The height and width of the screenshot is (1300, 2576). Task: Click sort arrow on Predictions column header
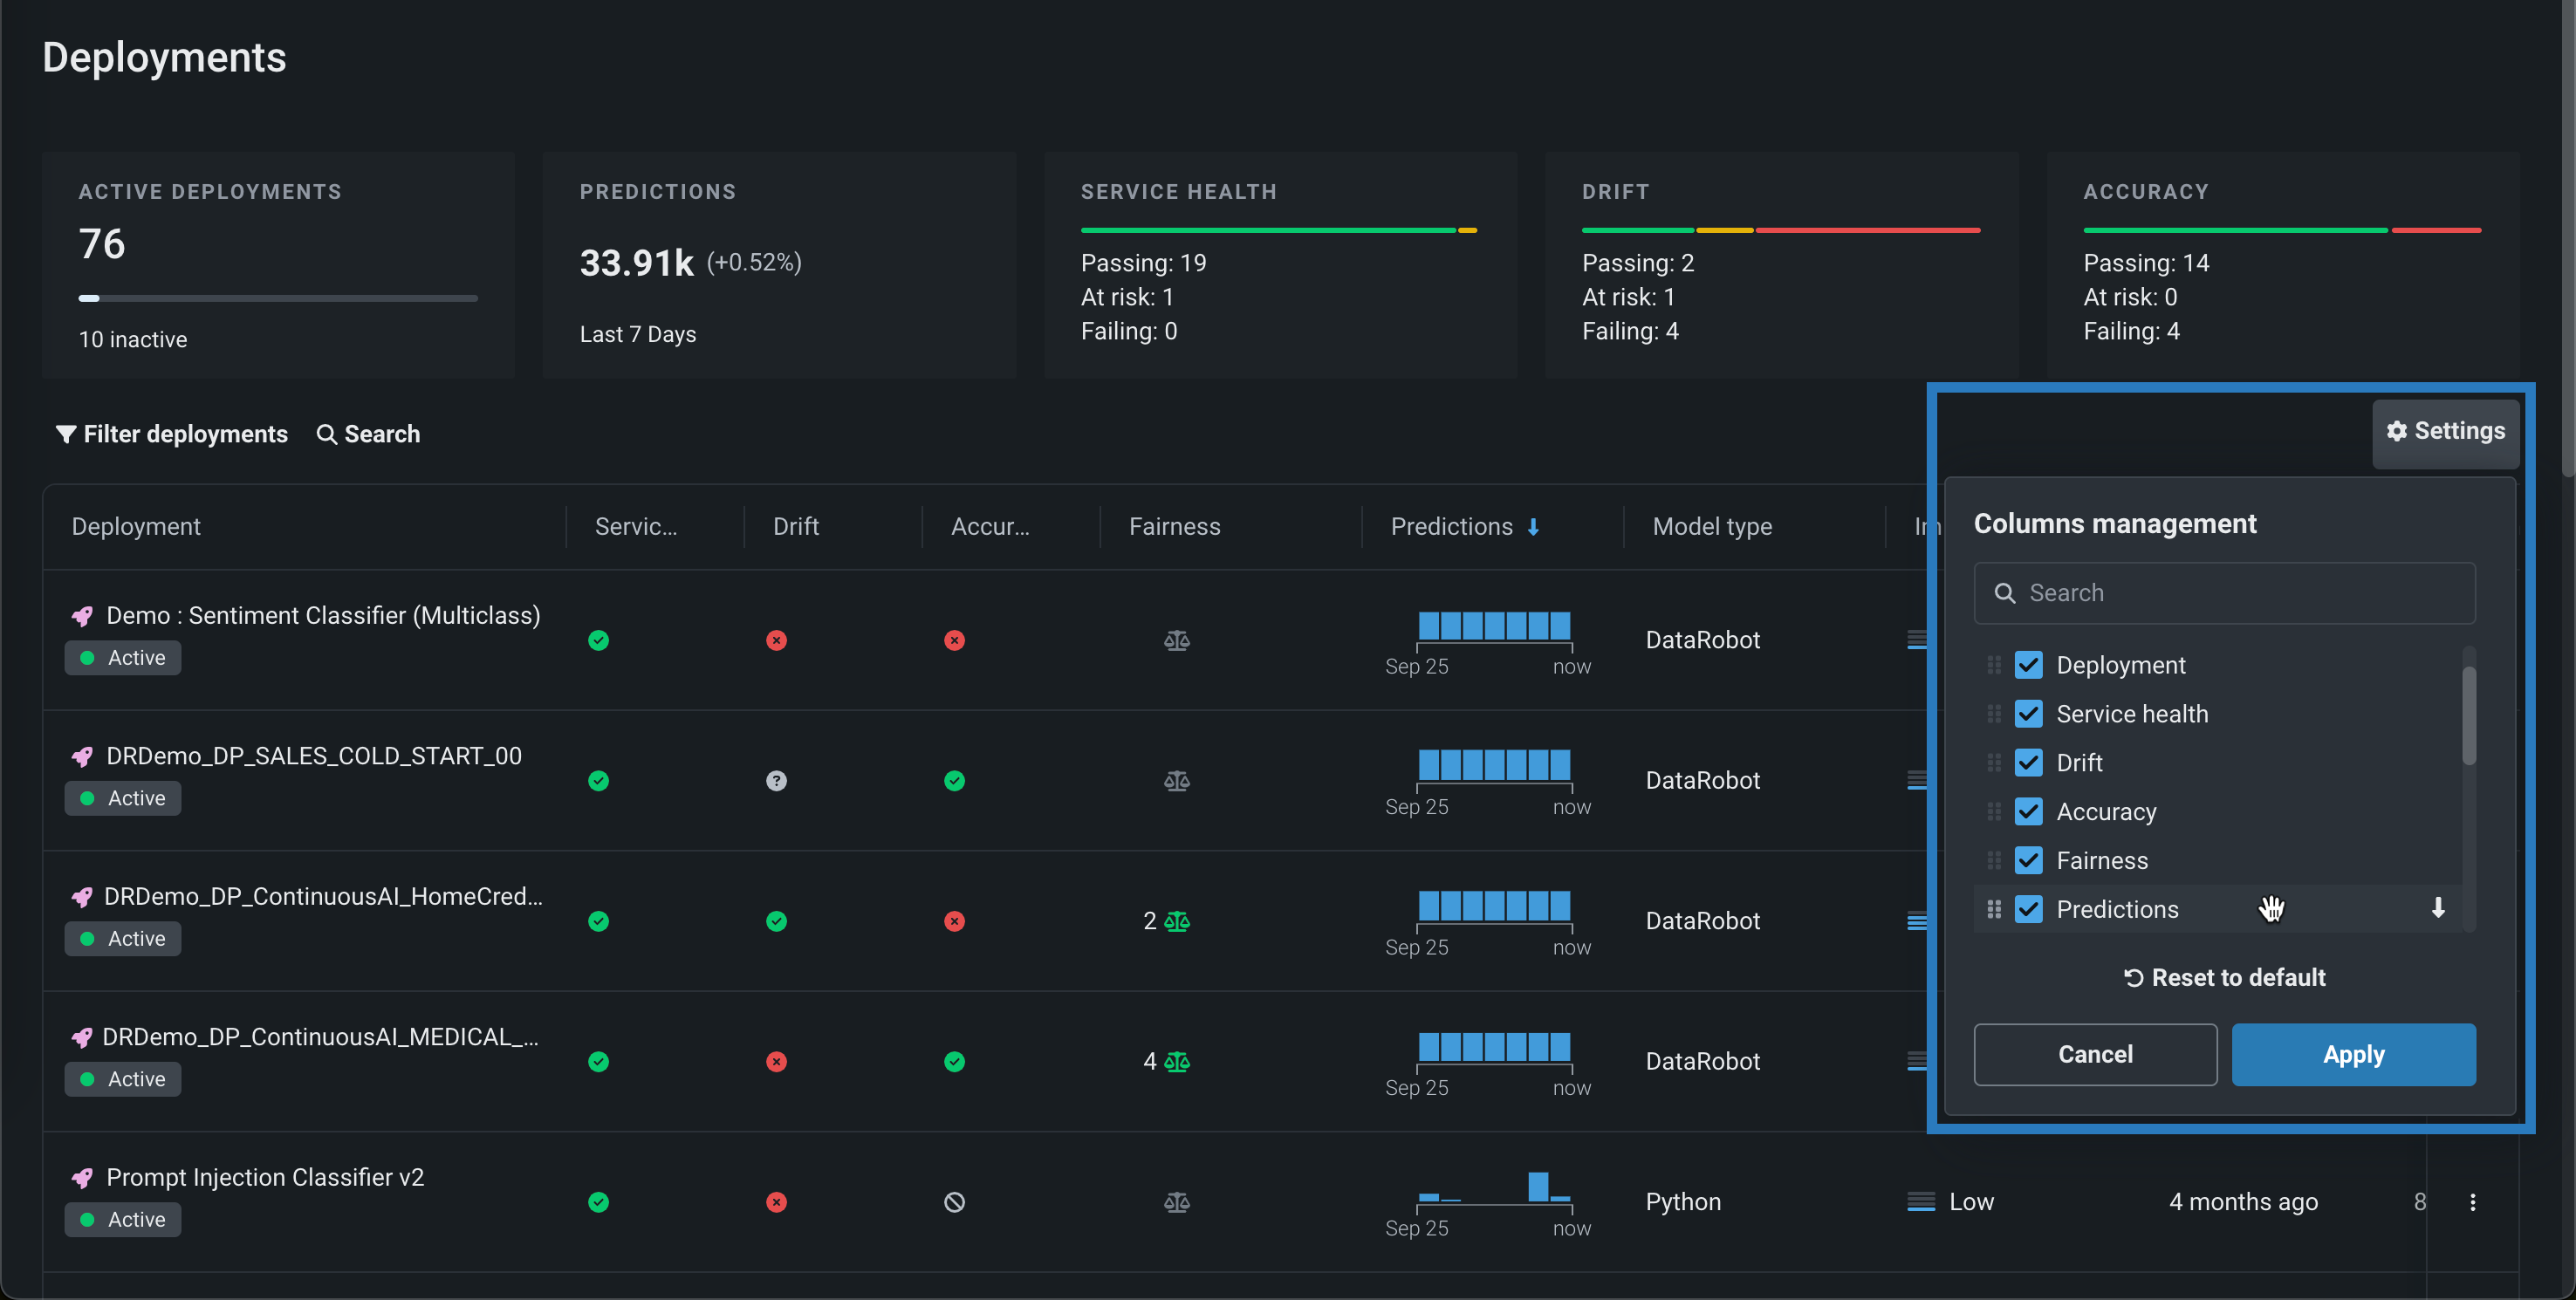pos(1533,527)
